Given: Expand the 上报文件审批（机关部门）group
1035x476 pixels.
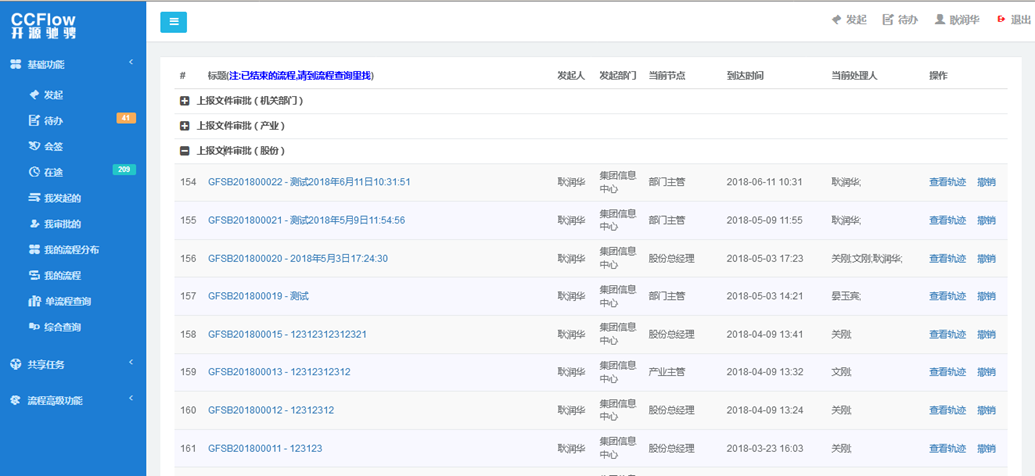Looking at the screenshot, I should click(184, 101).
